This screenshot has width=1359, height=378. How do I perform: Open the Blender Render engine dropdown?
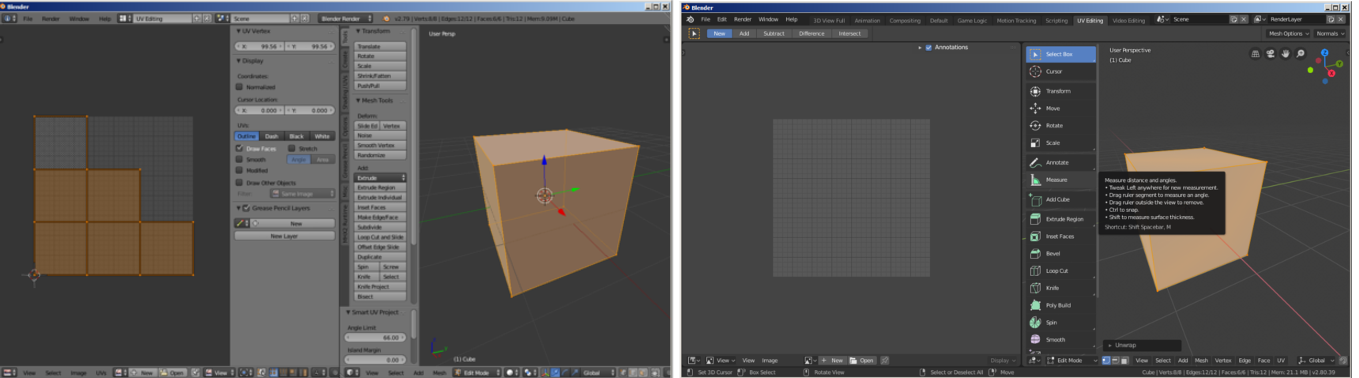346,18
